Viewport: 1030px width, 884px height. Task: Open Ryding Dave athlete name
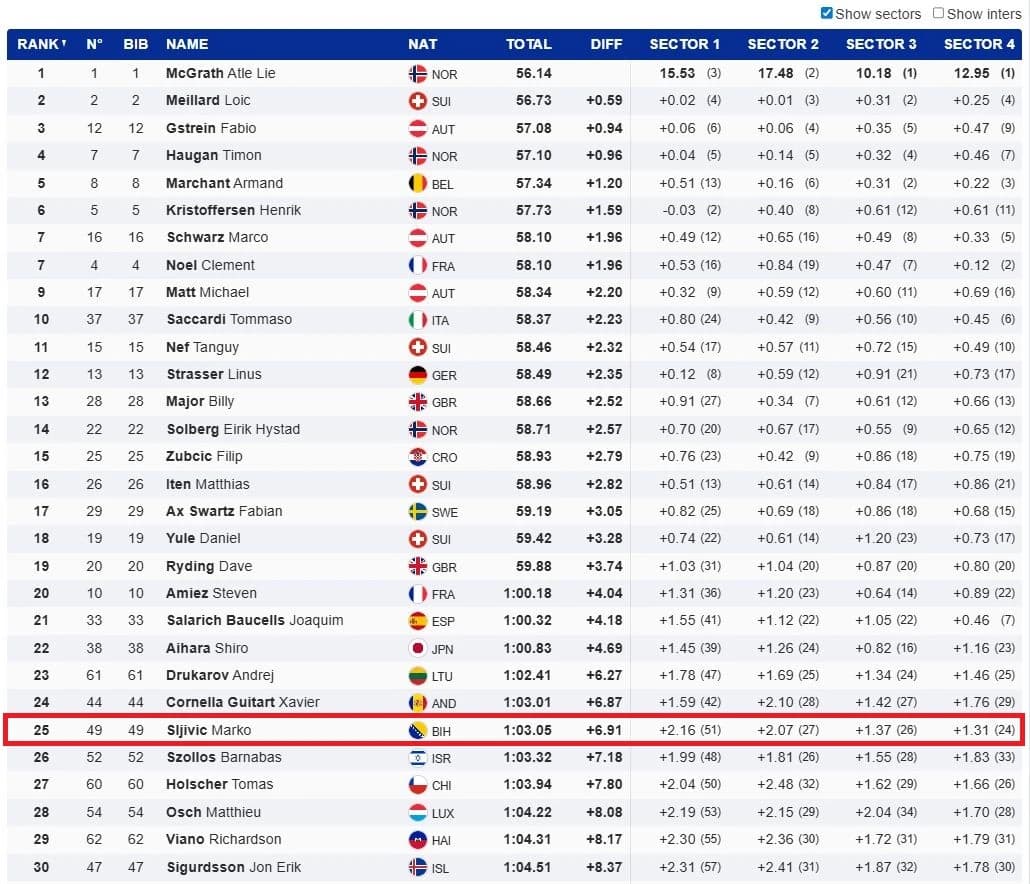(x=209, y=566)
